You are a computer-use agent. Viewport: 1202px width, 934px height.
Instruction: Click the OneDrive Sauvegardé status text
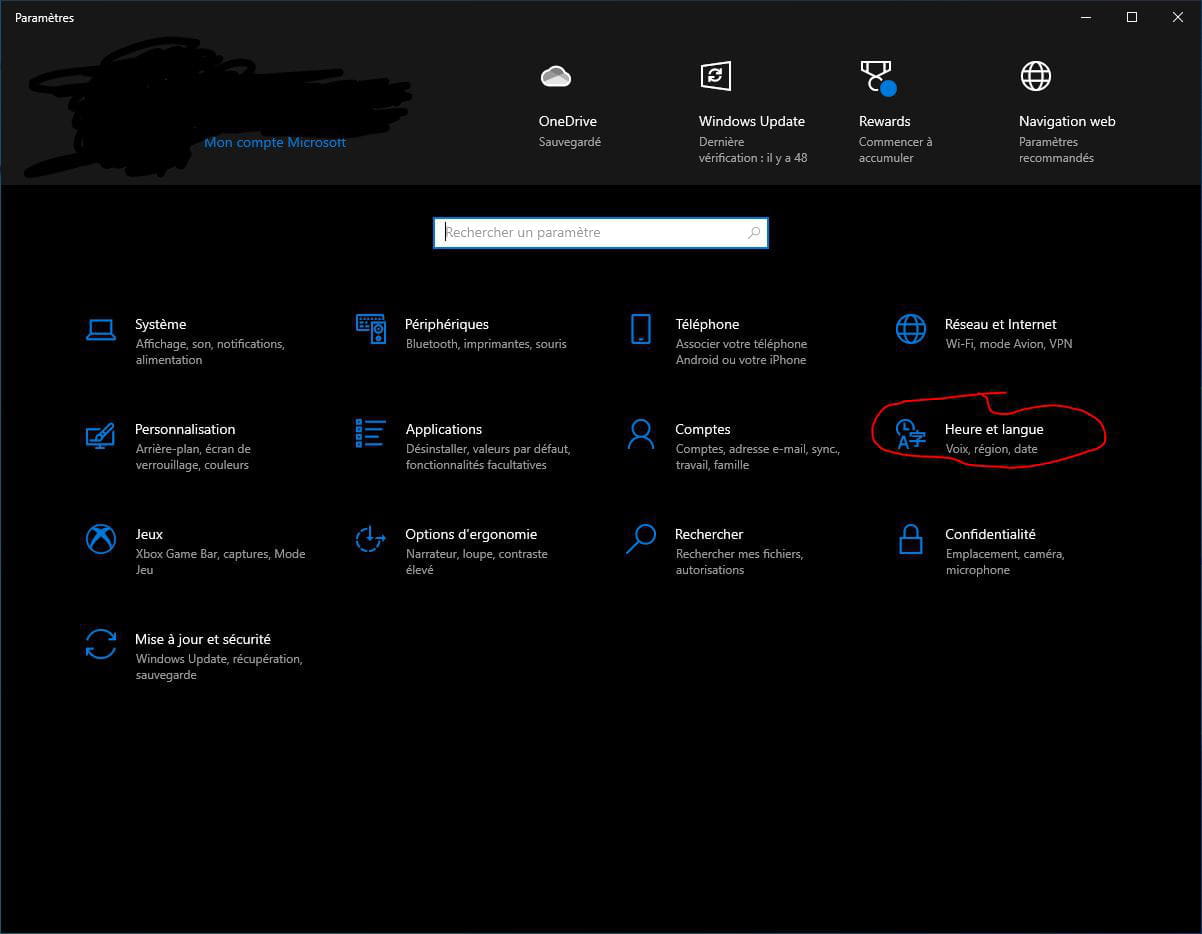point(570,142)
